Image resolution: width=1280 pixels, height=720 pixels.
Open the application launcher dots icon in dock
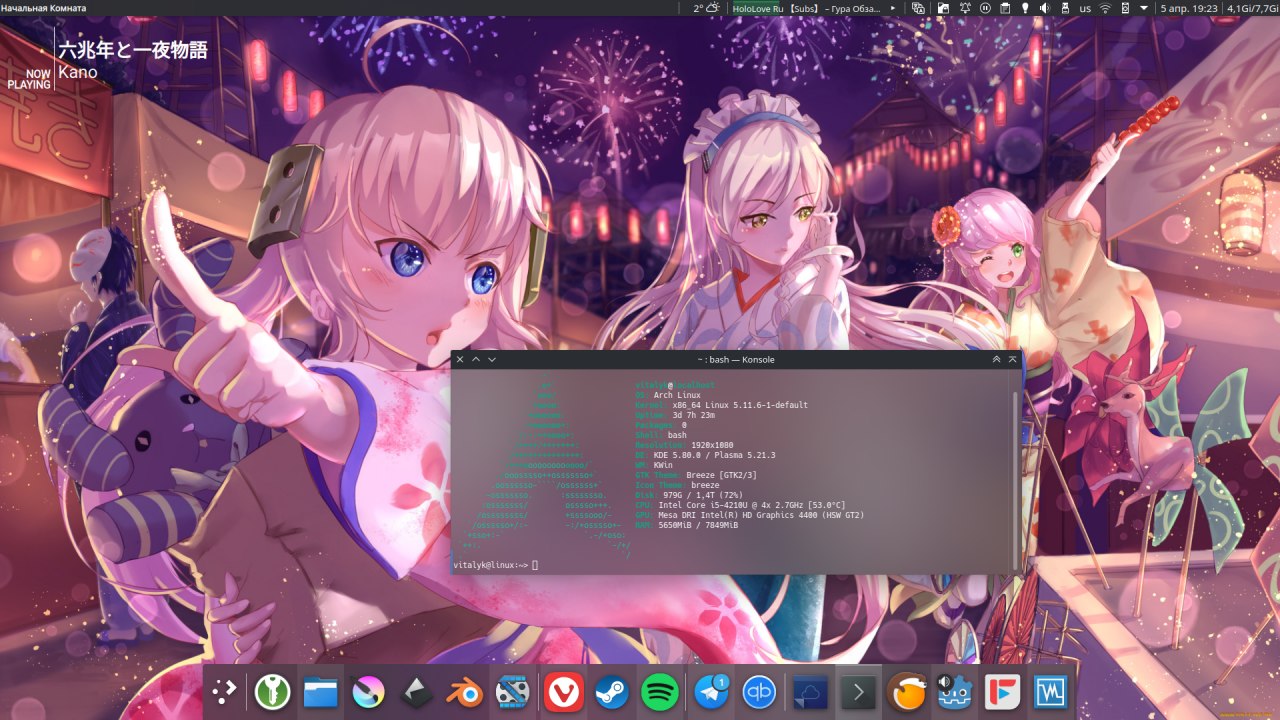226,692
